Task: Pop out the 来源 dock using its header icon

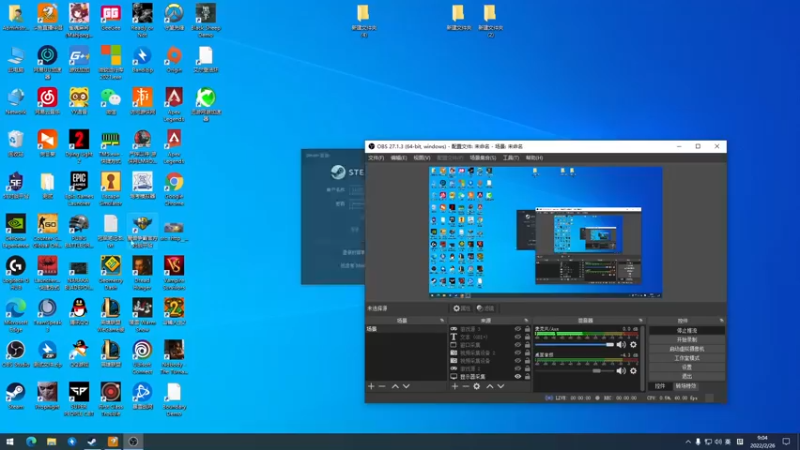Action: [526, 320]
